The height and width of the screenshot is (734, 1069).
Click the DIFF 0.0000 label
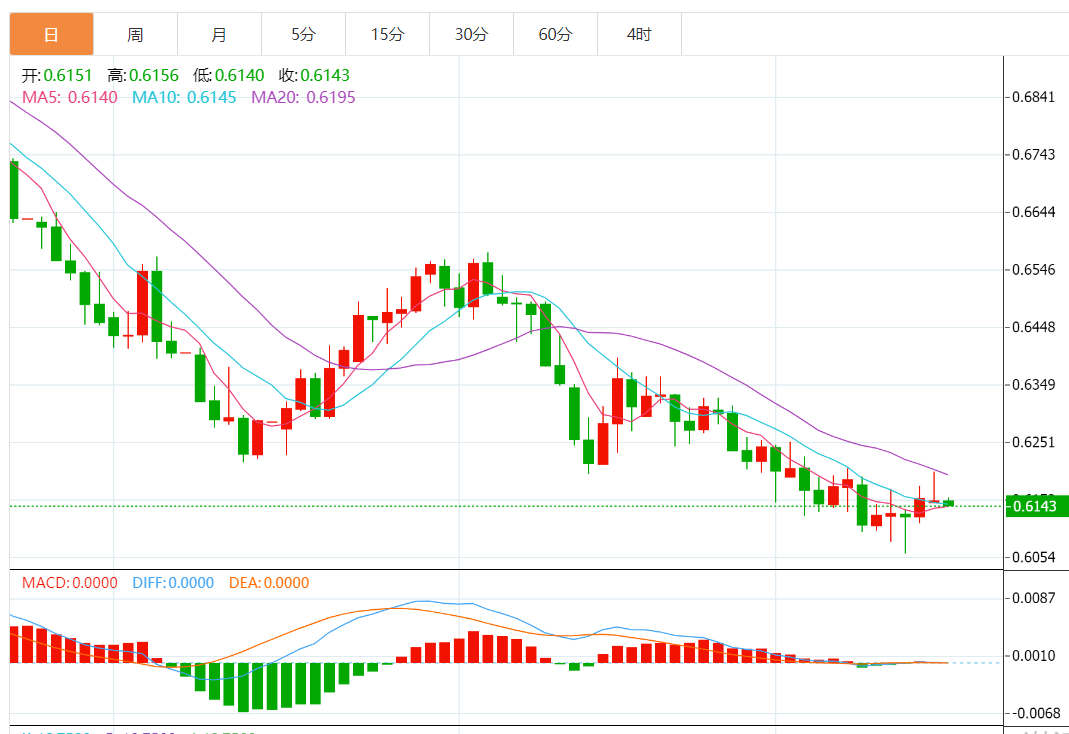173,583
